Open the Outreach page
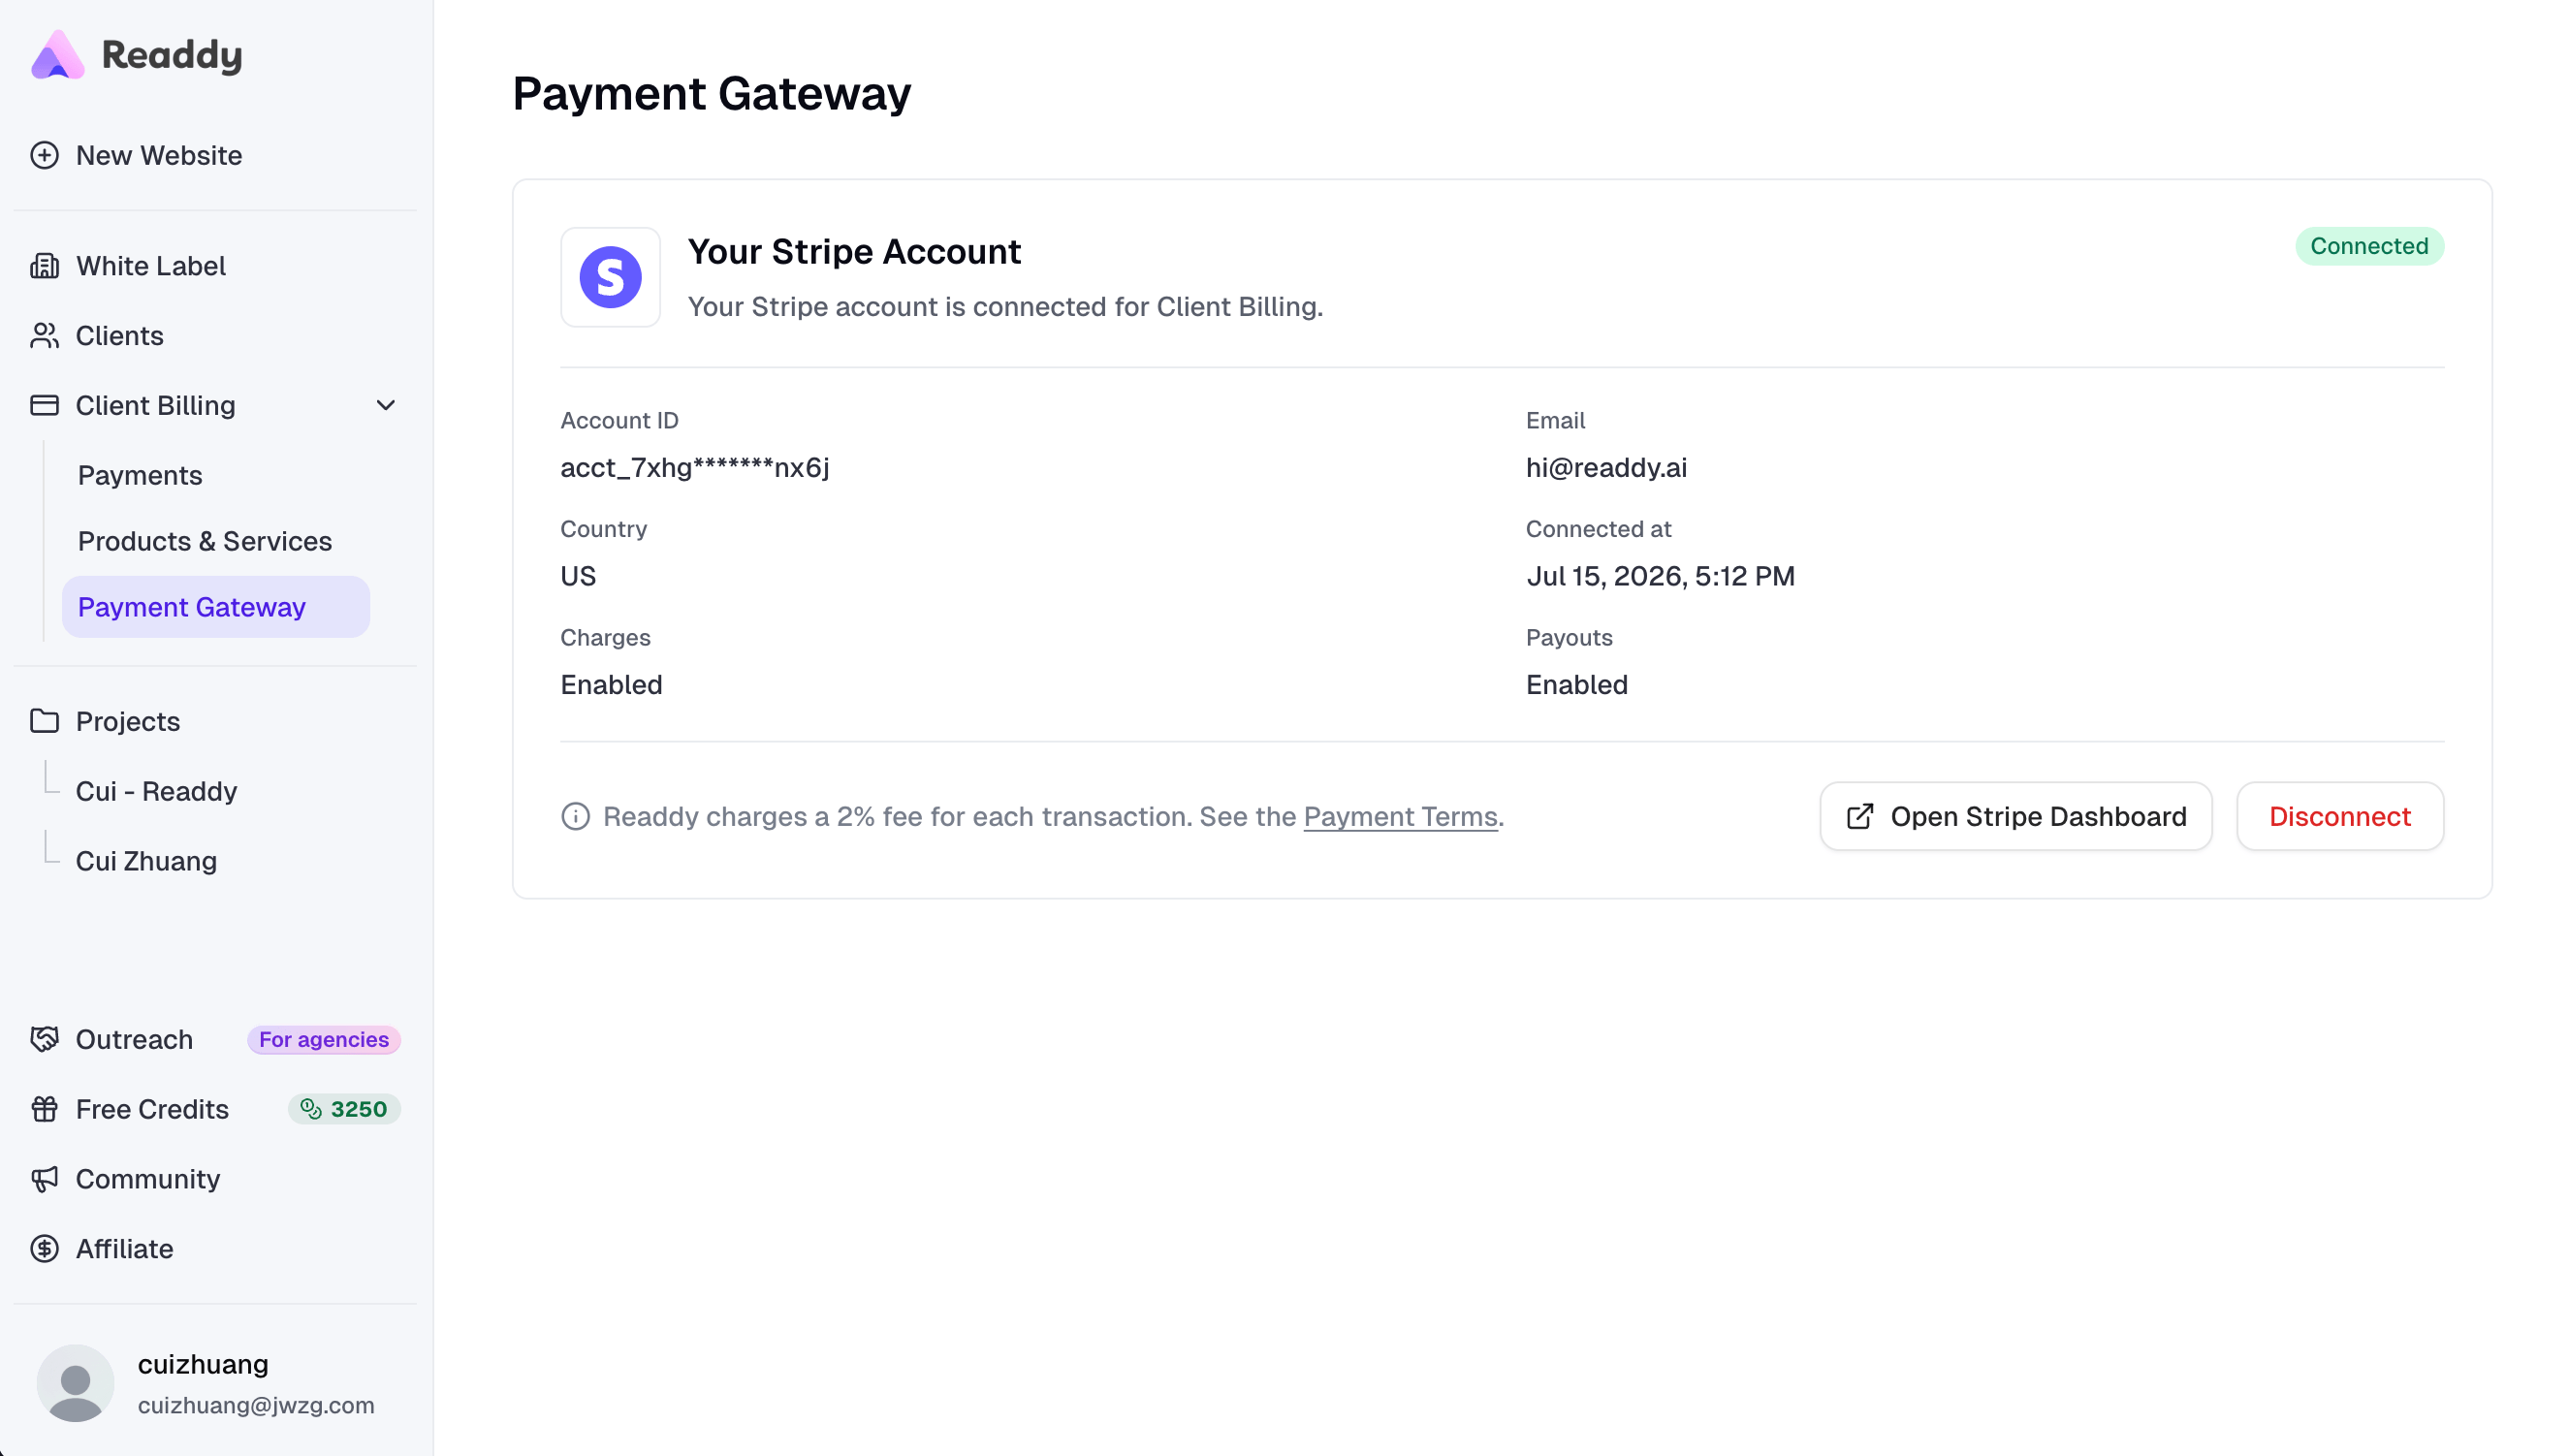 [x=134, y=1039]
